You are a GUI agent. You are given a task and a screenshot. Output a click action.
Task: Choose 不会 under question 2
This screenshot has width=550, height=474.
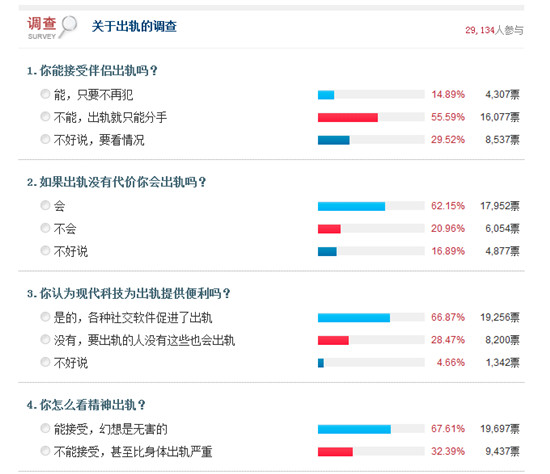(x=45, y=228)
